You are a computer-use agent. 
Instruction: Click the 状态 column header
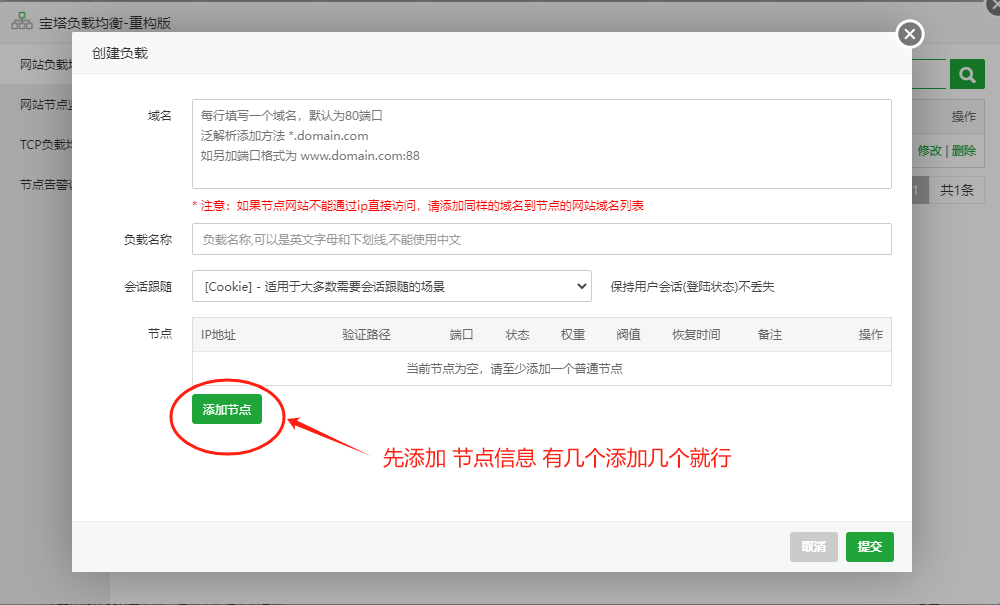click(x=517, y=335)
